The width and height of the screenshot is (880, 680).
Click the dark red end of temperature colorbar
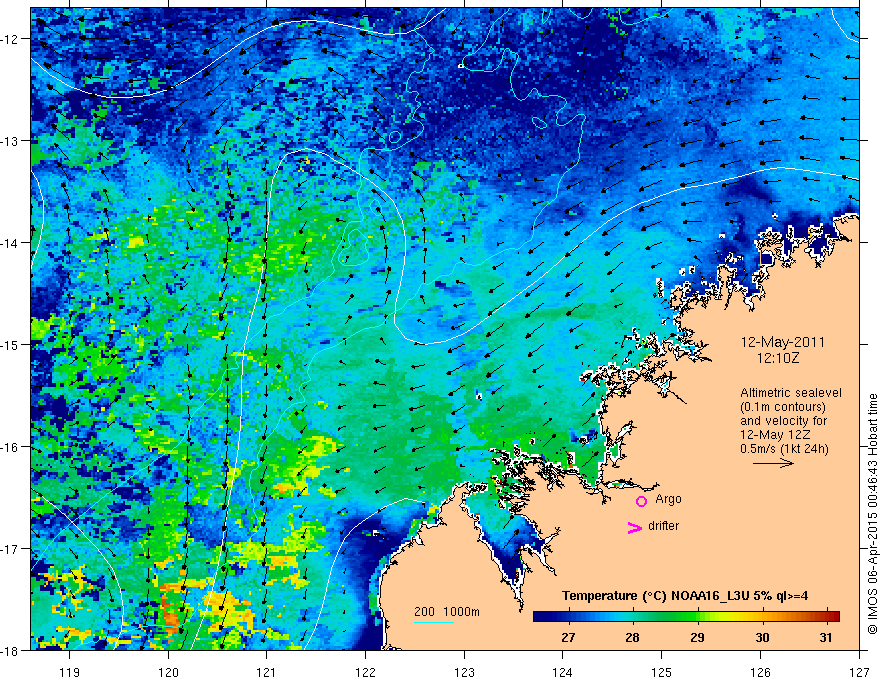click(x=832, y=616)
